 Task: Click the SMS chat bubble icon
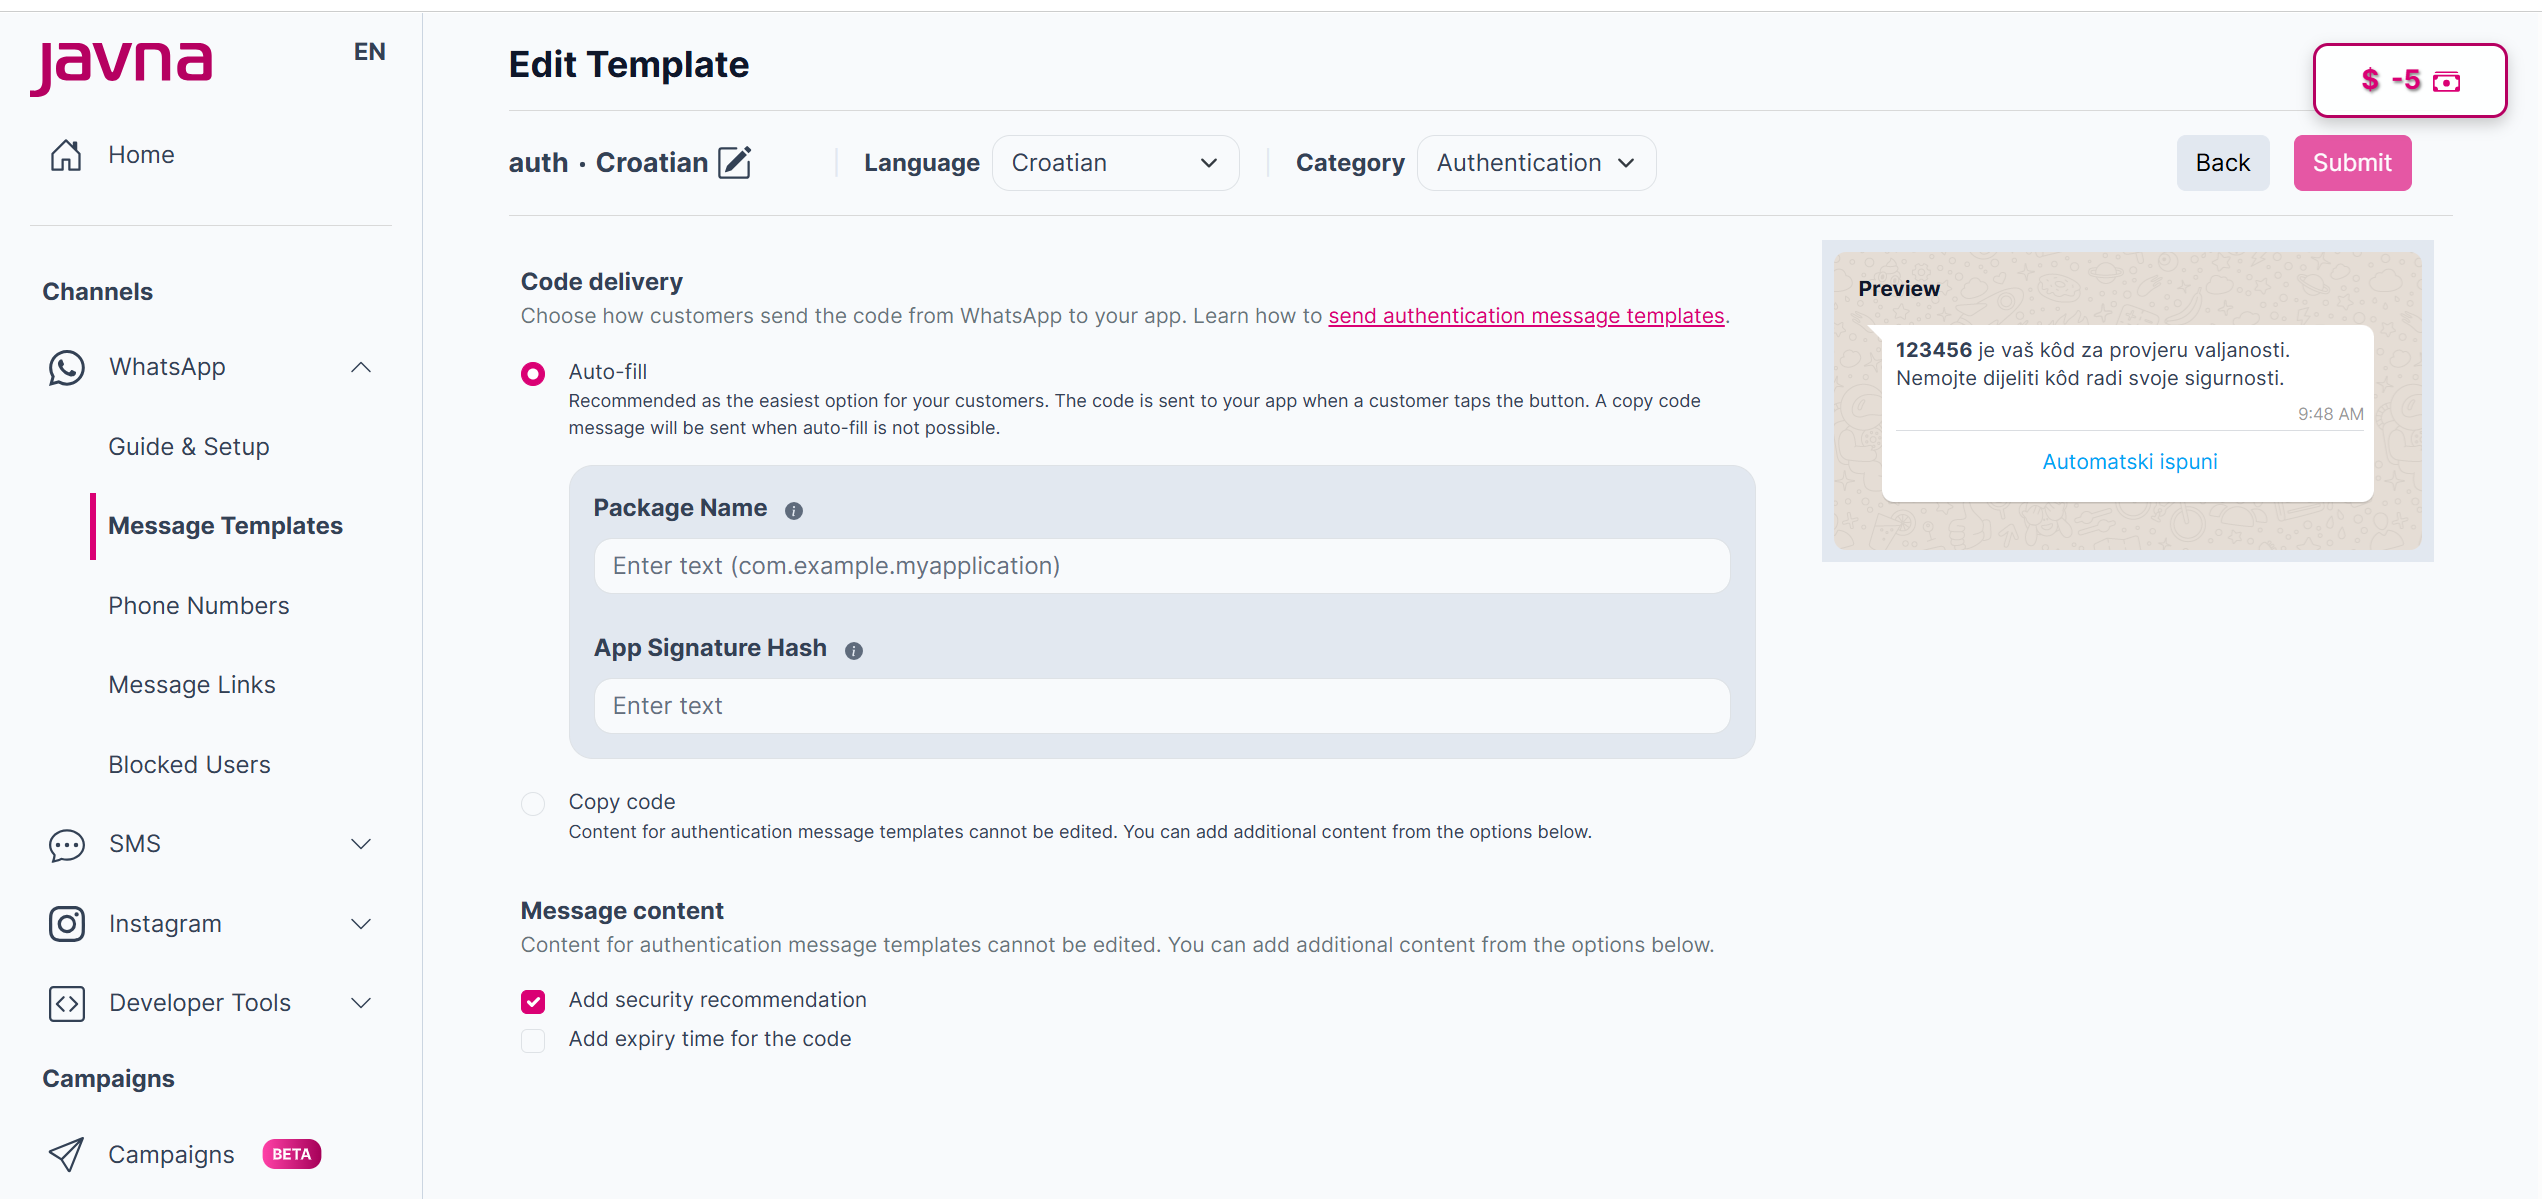point(66,845)
